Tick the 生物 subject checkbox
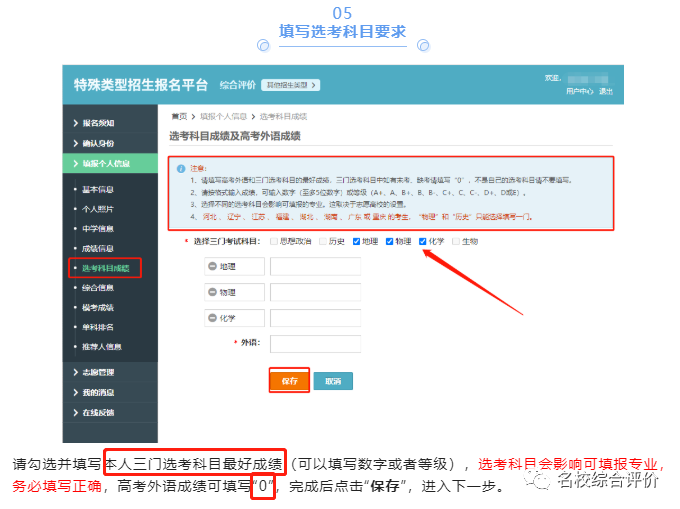 (x=456, y=241)
